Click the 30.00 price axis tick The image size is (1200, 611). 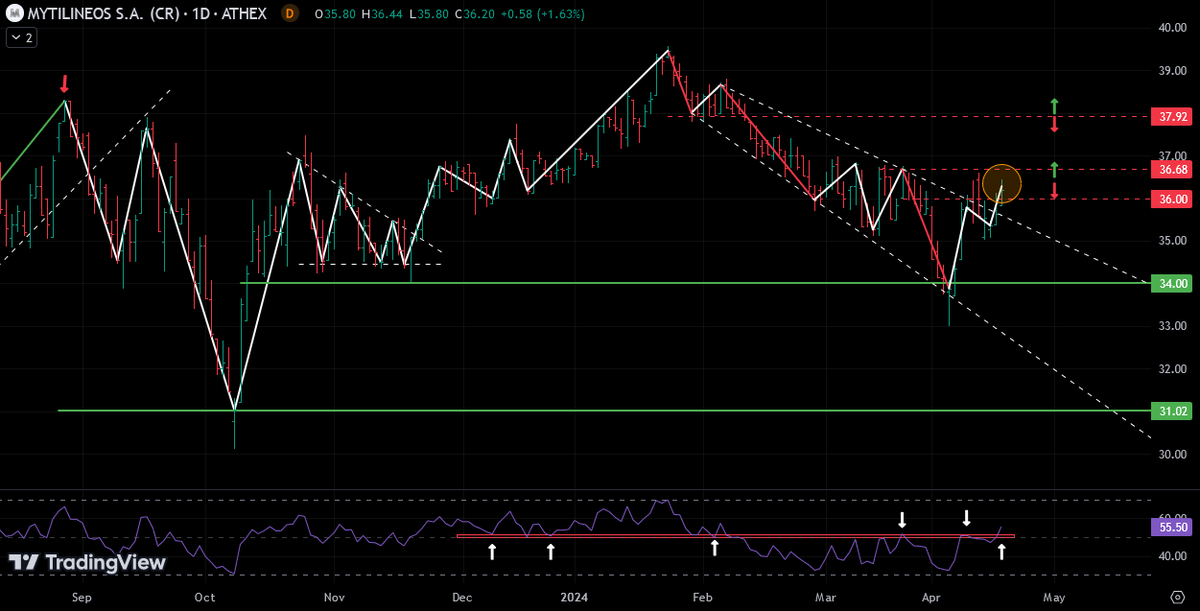point(1172,454)
